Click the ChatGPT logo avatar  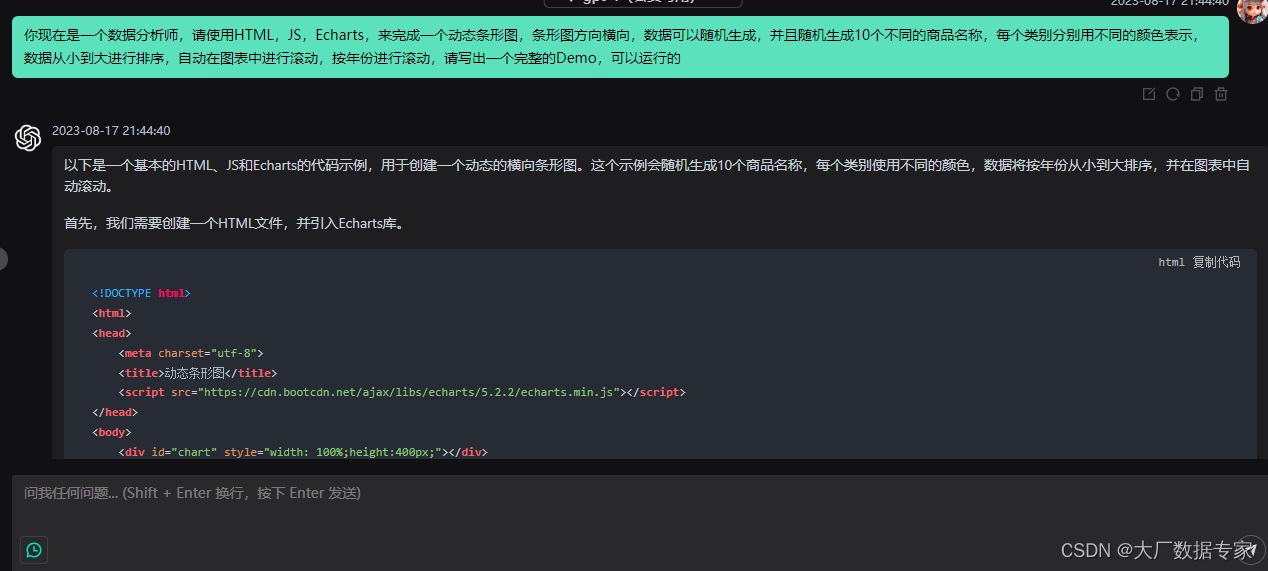[x=28, y=138]
